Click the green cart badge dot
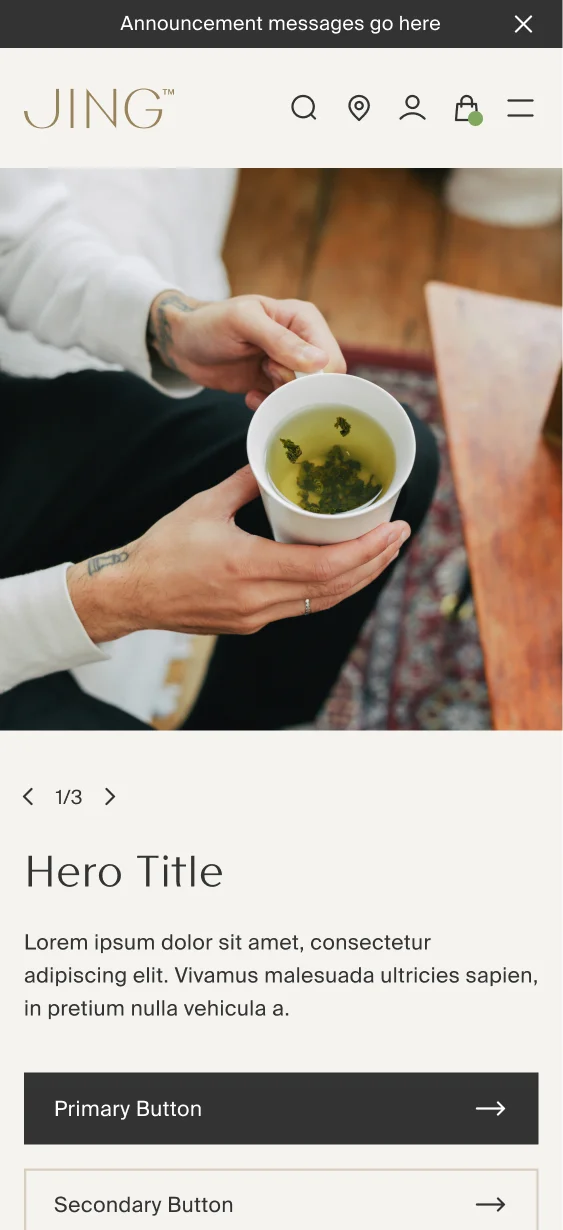This screenshot has width=563, height=1230. tap(476, 118)
